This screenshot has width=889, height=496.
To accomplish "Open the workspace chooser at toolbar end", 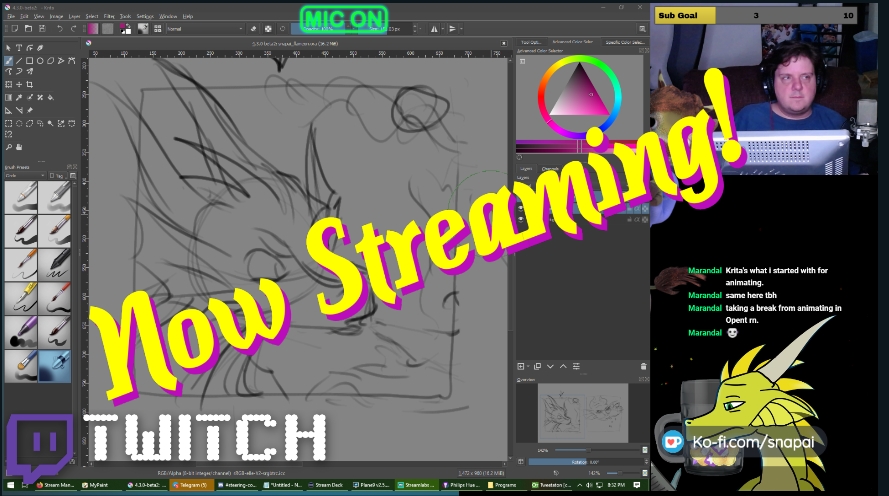I will [x=642, y=29].
